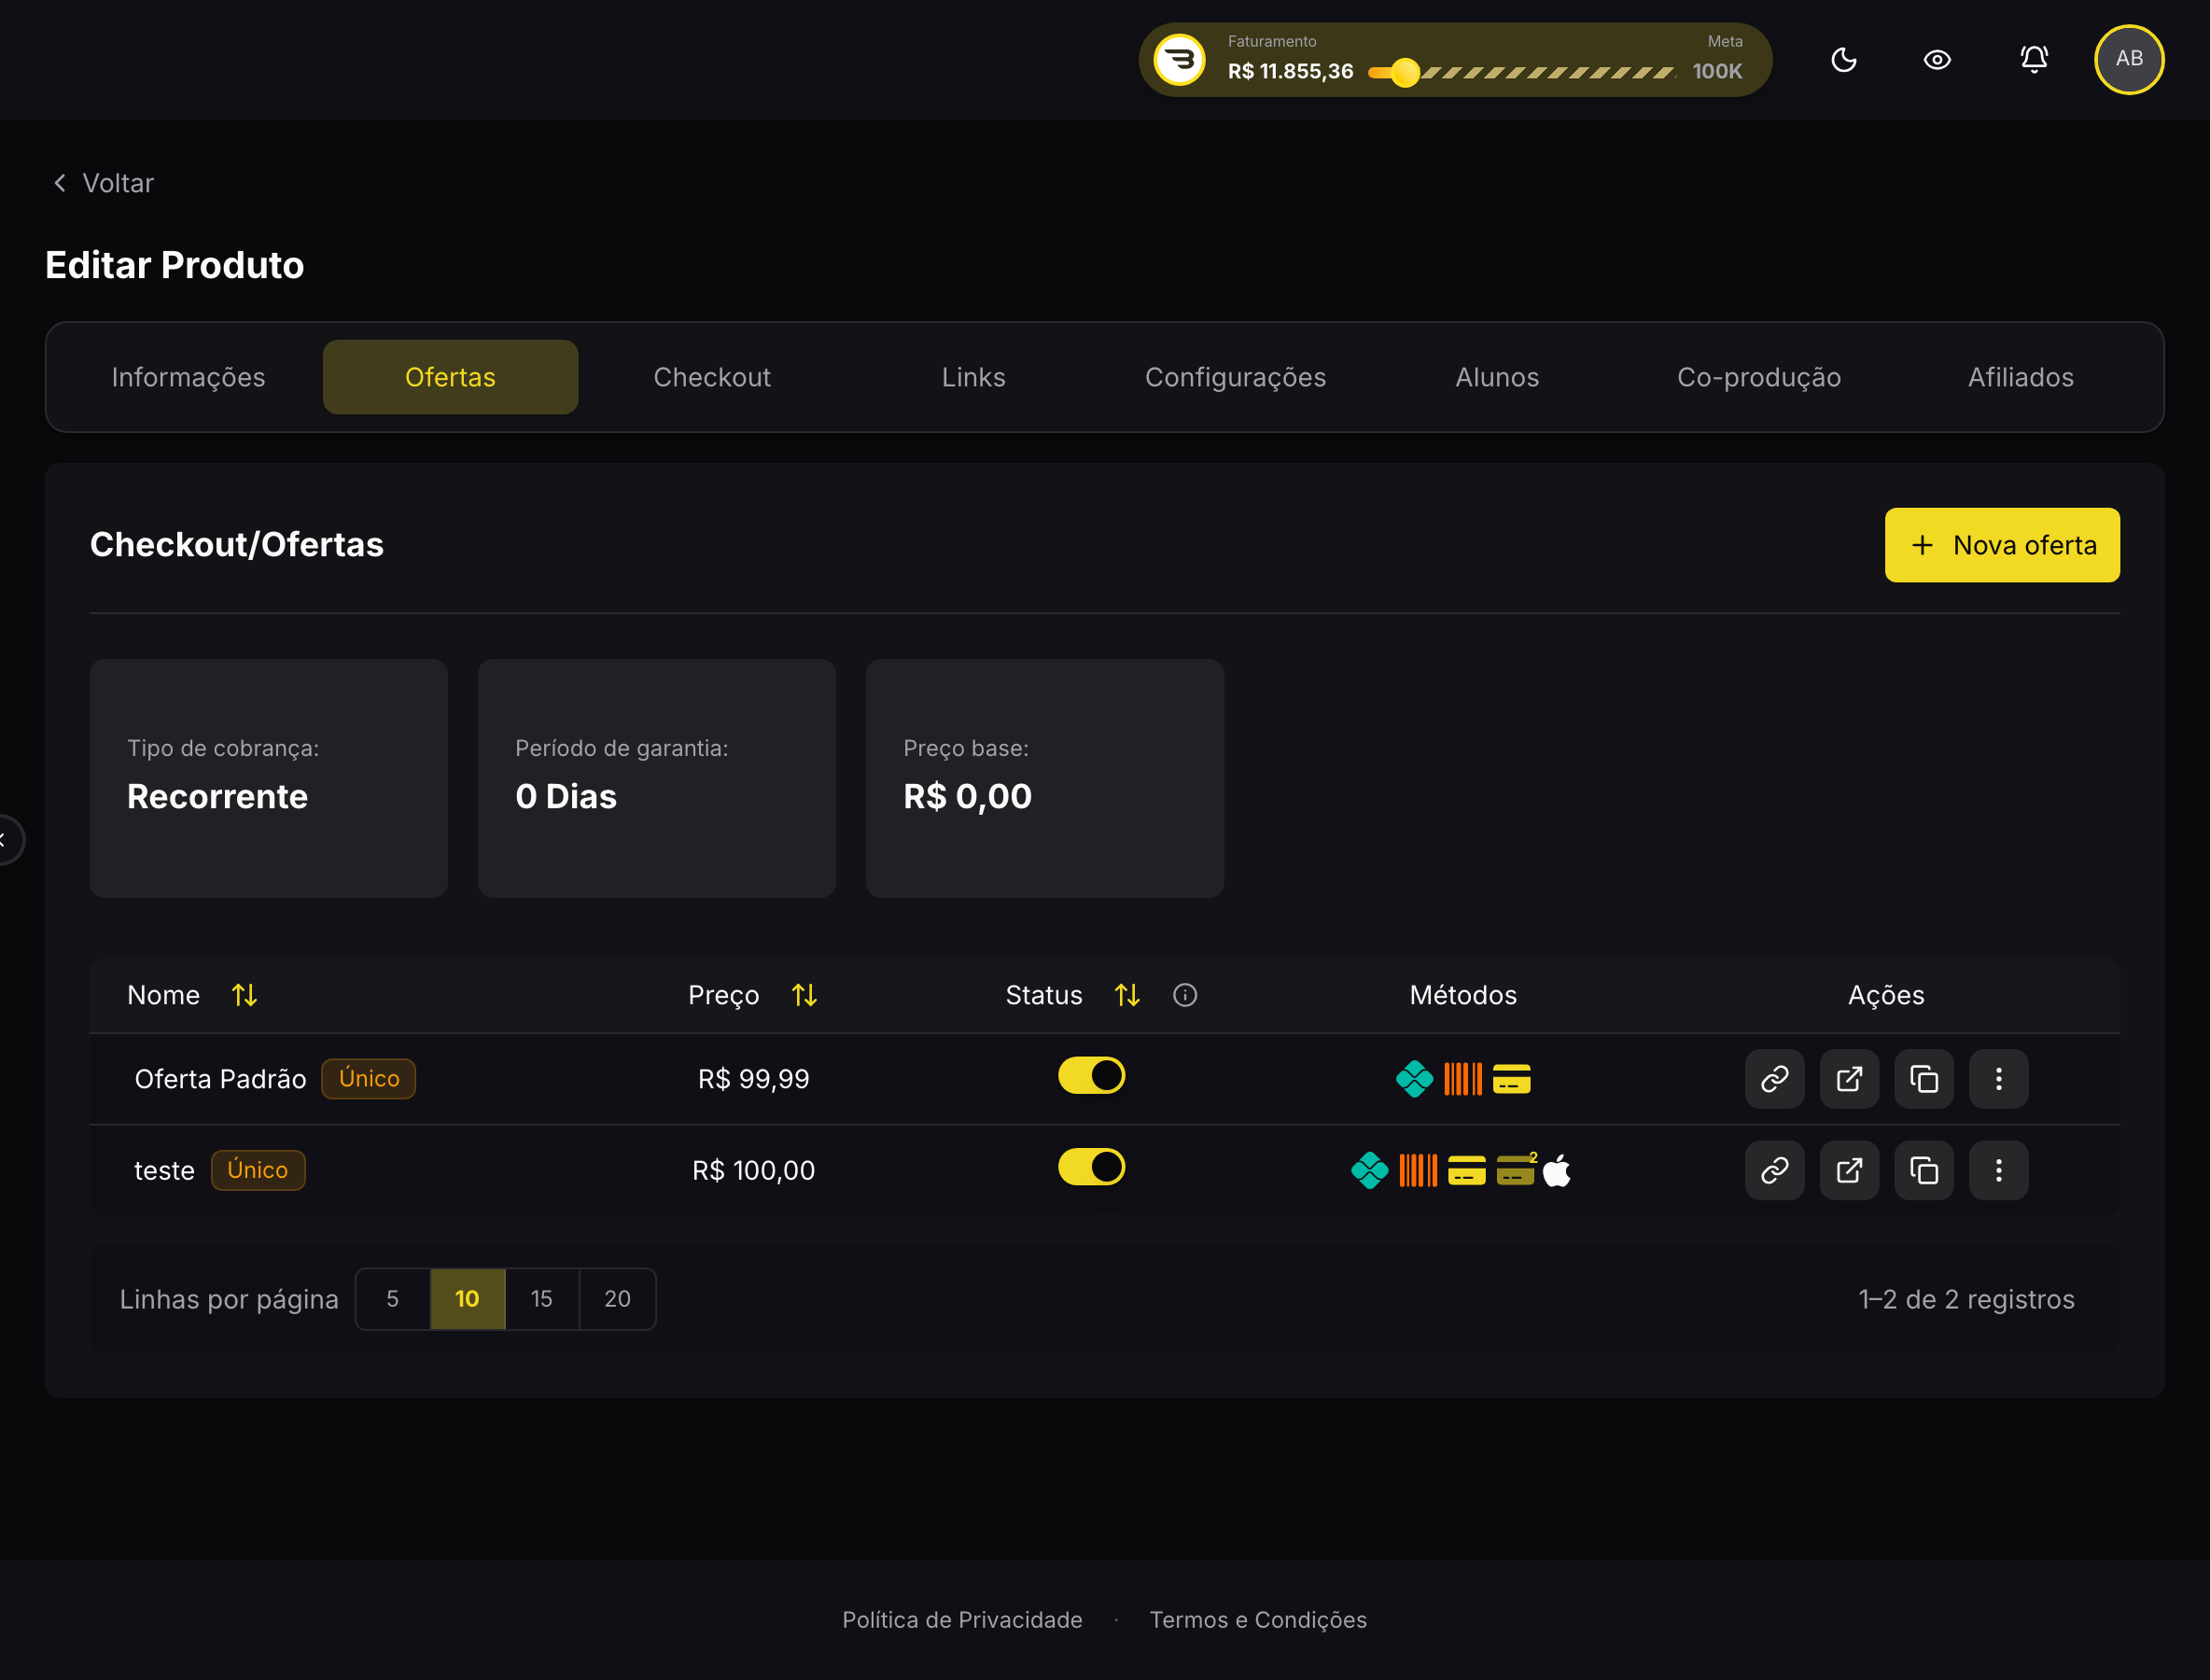The width and height of the screenshot is (2210, 1680).
Task: Sort table by Preço column arrows
Action: 805,995
